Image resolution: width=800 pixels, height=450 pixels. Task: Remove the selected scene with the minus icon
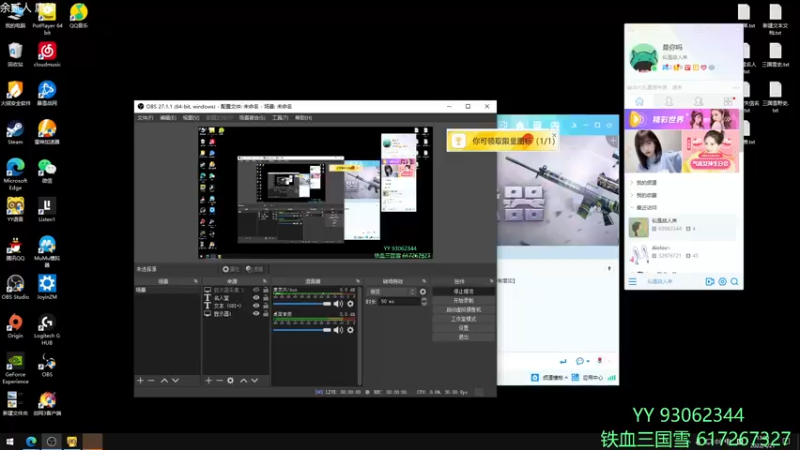(x=151, y=381)
